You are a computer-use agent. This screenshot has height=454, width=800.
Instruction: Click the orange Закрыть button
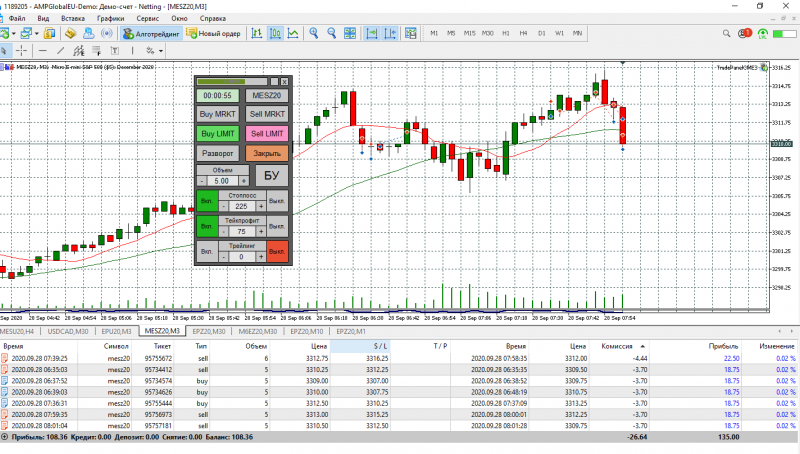267,153
